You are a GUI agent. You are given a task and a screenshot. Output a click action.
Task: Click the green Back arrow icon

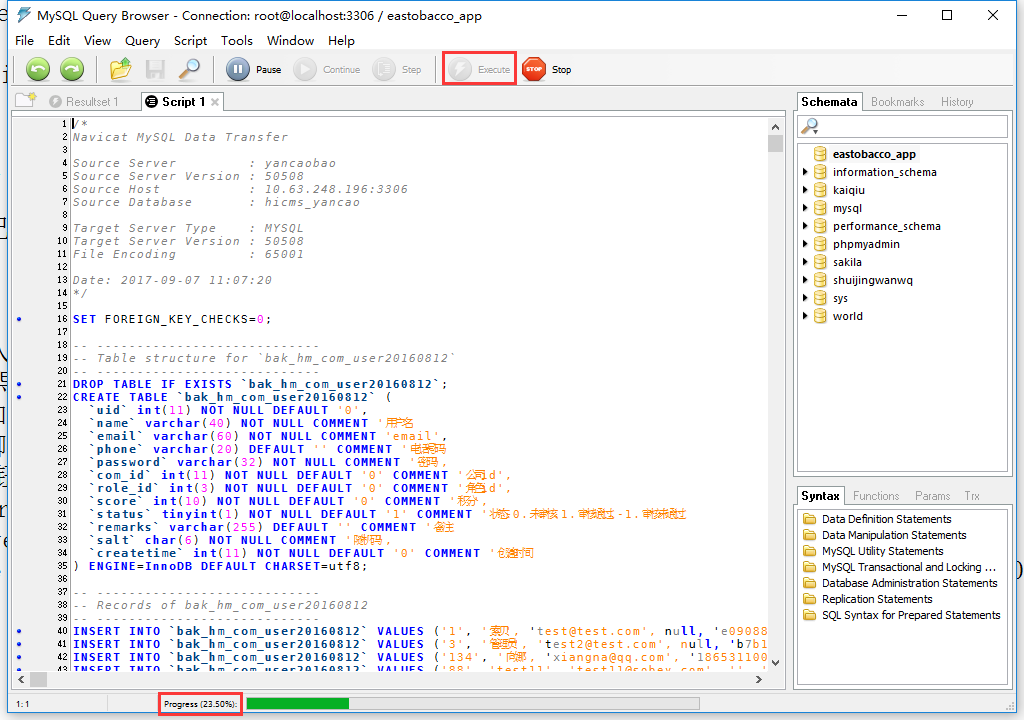point(38,69)
